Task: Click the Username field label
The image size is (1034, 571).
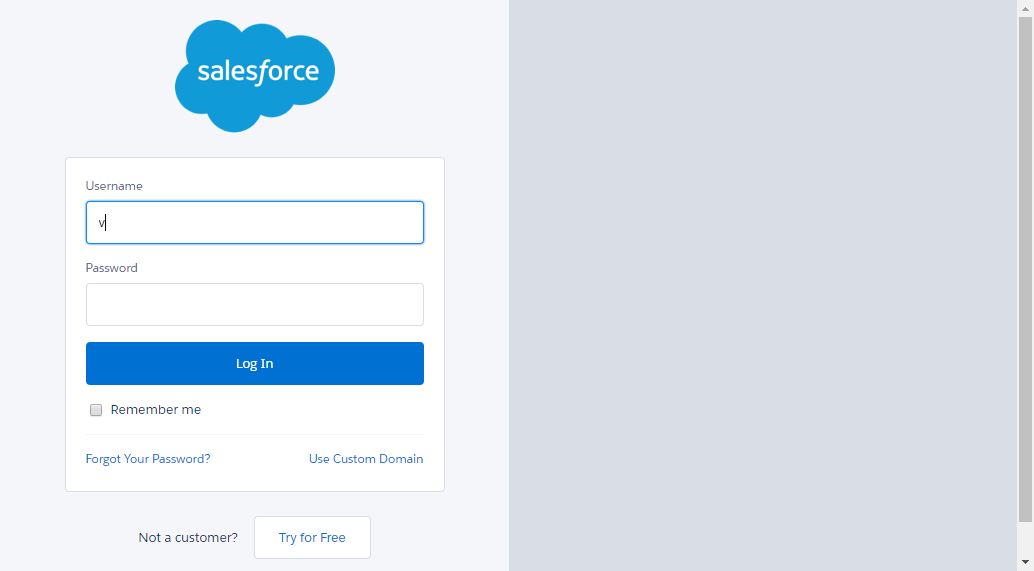Action: click(x=114, y=186)
